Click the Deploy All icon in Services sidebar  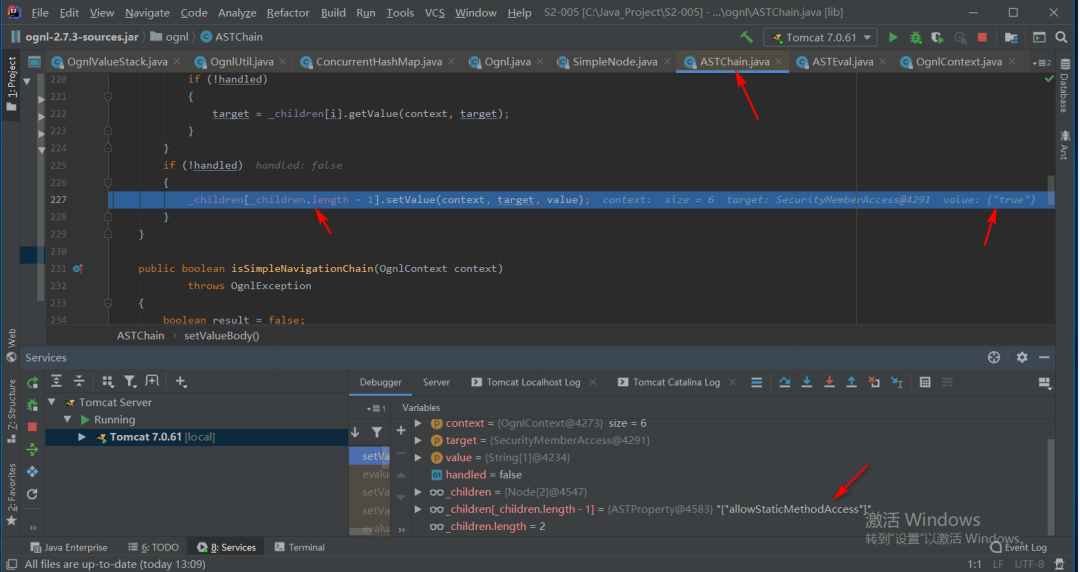(x=32, y=449)
